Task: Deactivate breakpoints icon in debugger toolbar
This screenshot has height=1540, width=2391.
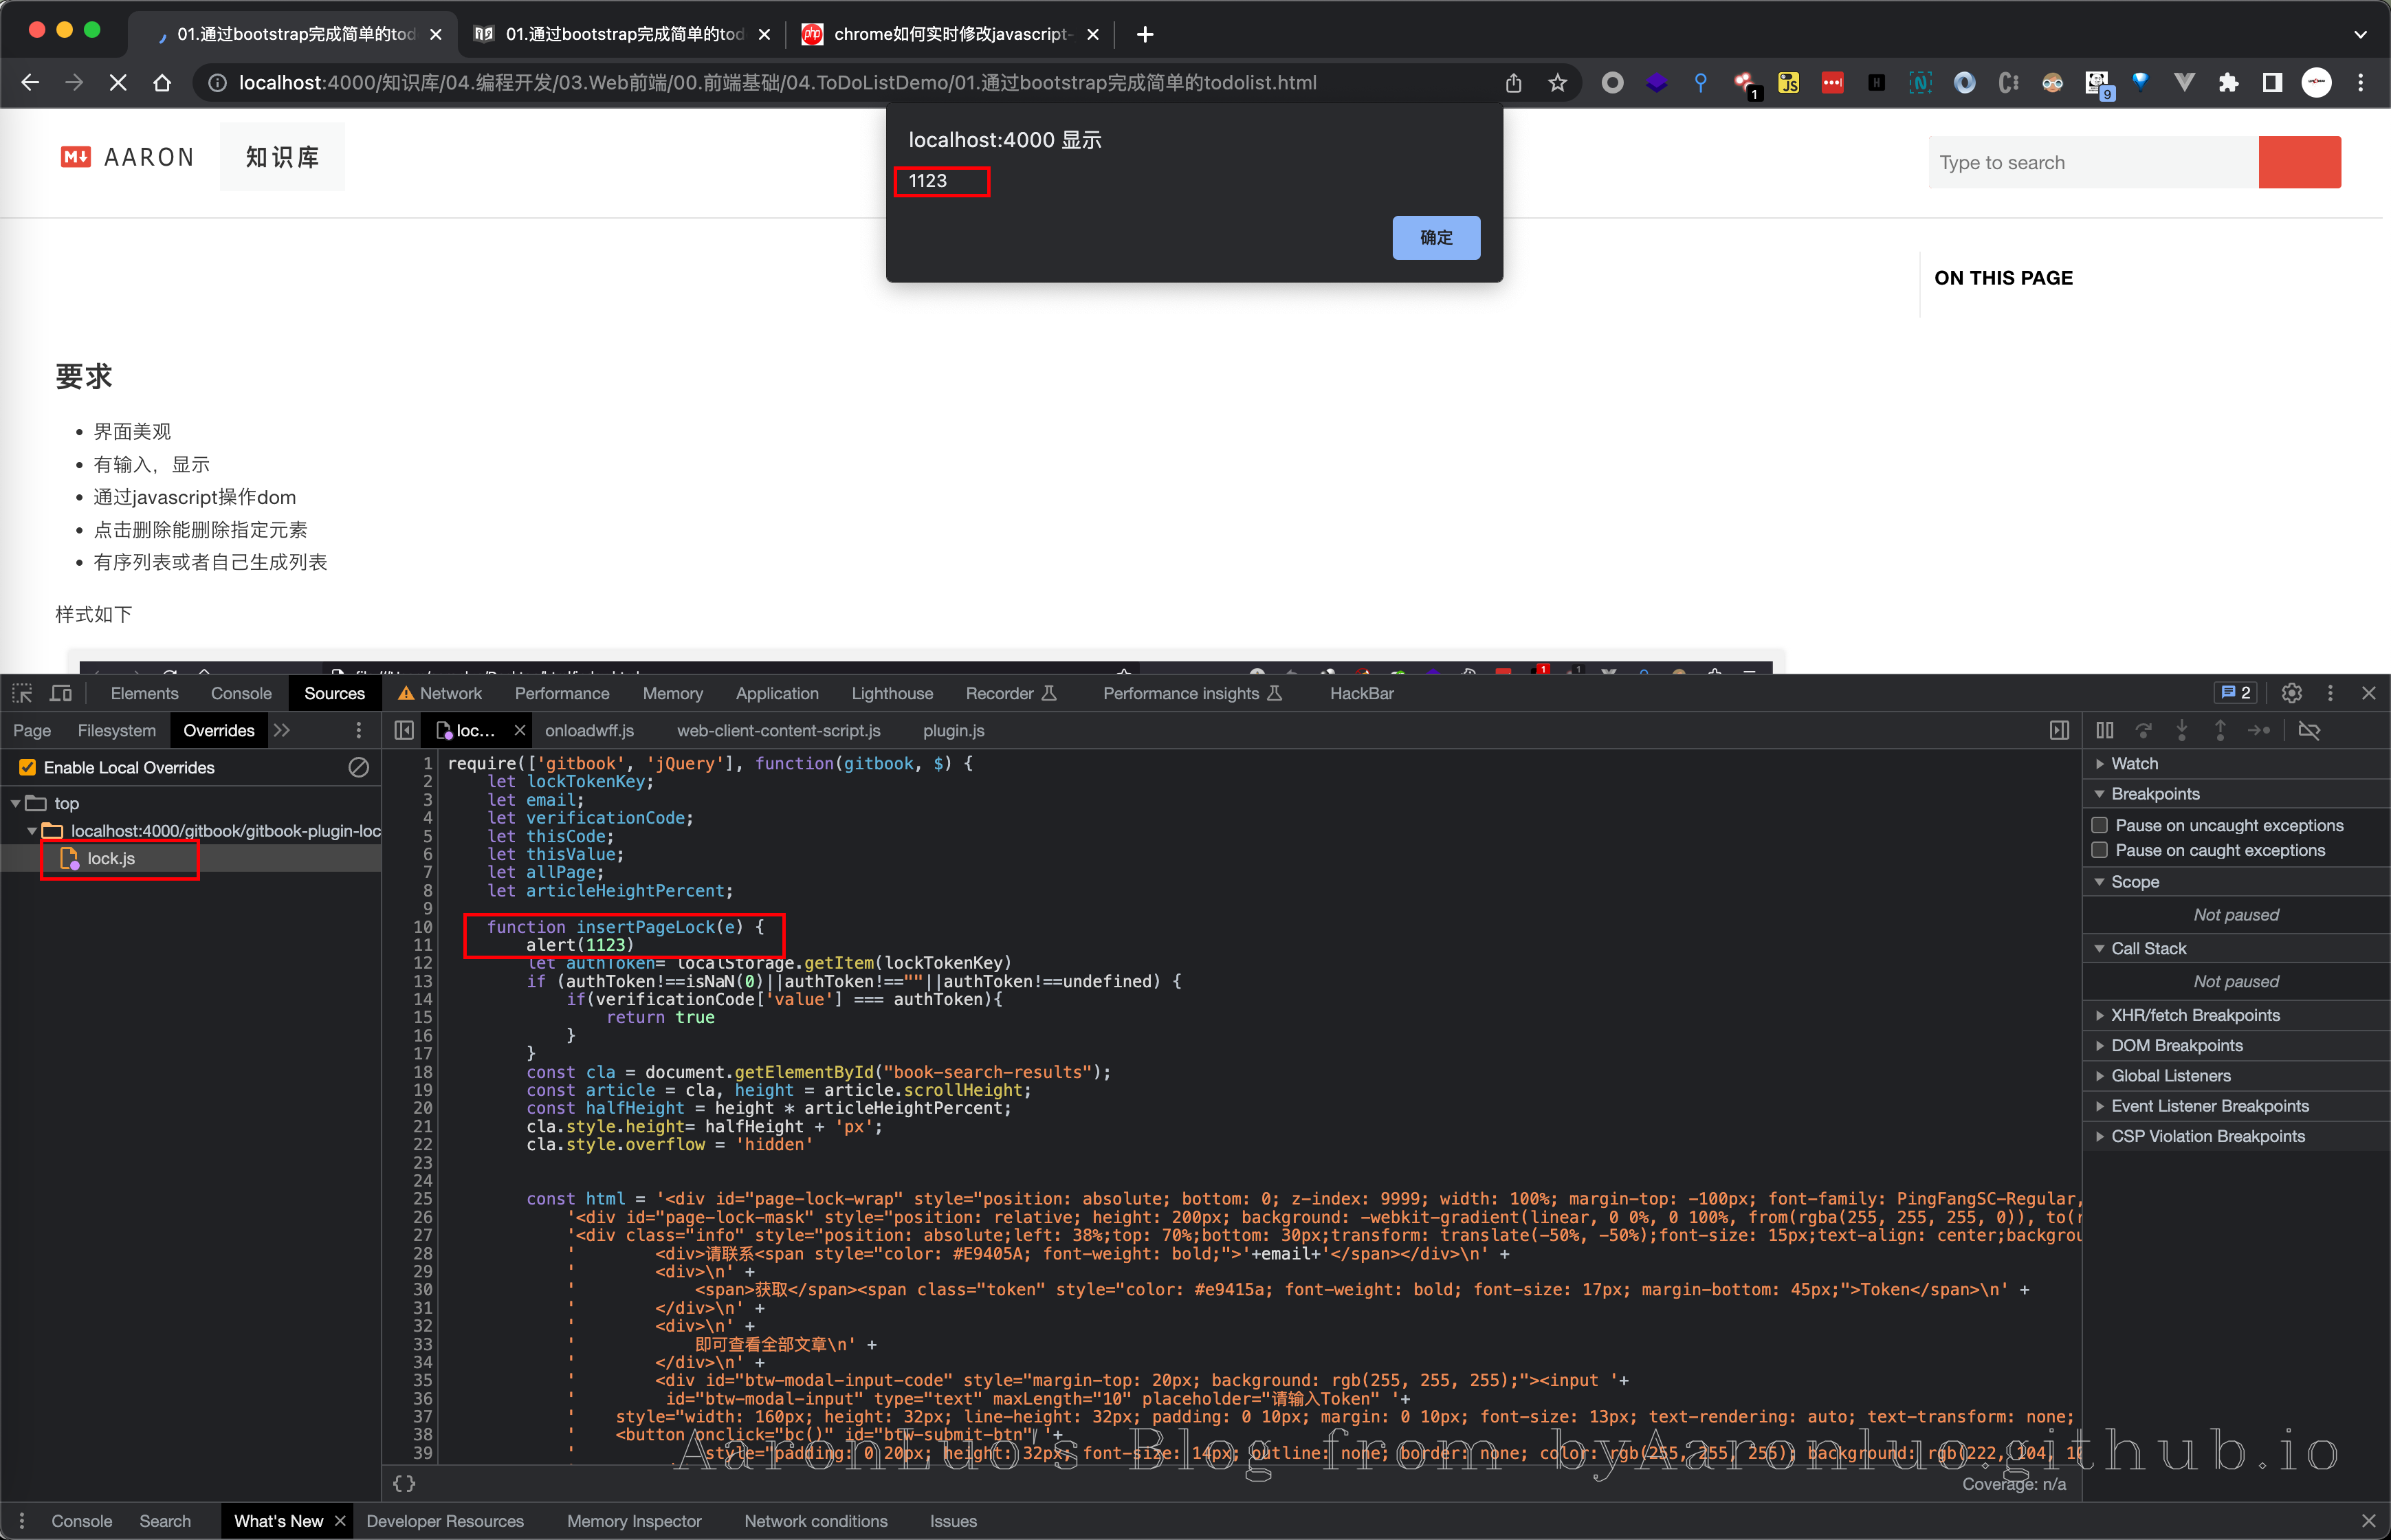Action: pos(2309,731)
